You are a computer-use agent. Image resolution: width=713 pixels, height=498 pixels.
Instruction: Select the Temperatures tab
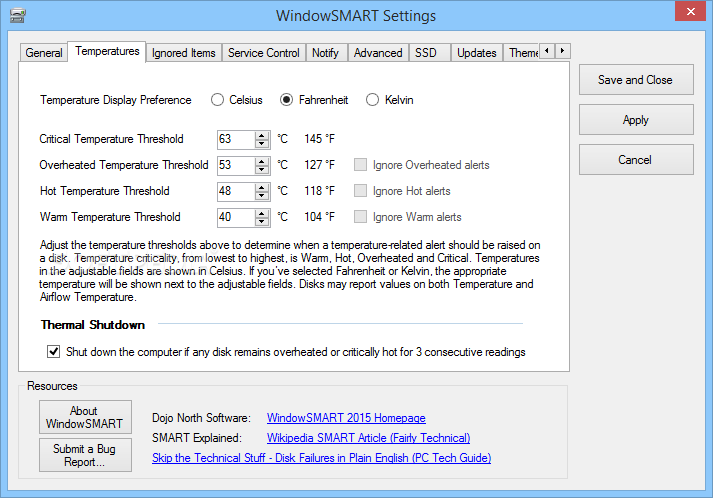pyautogui.click(x=107, y=51)
